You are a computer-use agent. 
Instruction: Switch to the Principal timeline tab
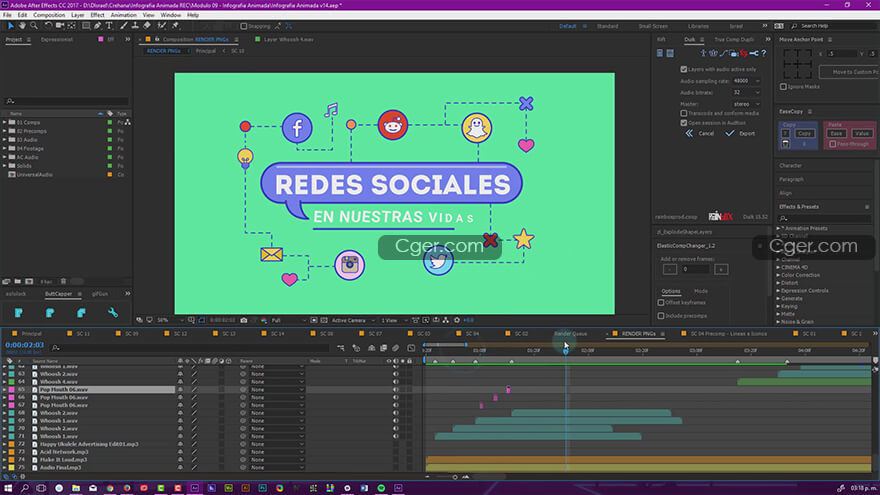click(x=31, y=334)
